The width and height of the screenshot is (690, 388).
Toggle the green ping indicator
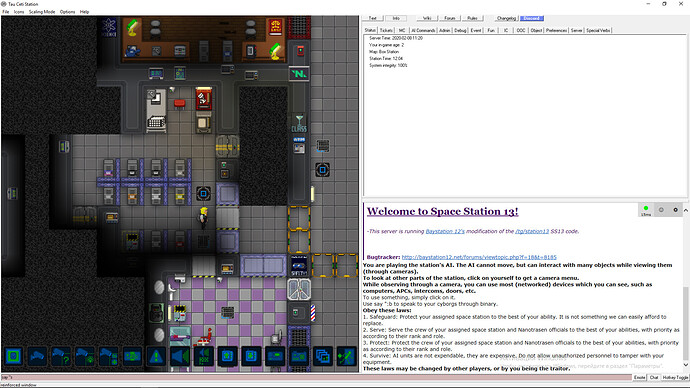(646, 210)
